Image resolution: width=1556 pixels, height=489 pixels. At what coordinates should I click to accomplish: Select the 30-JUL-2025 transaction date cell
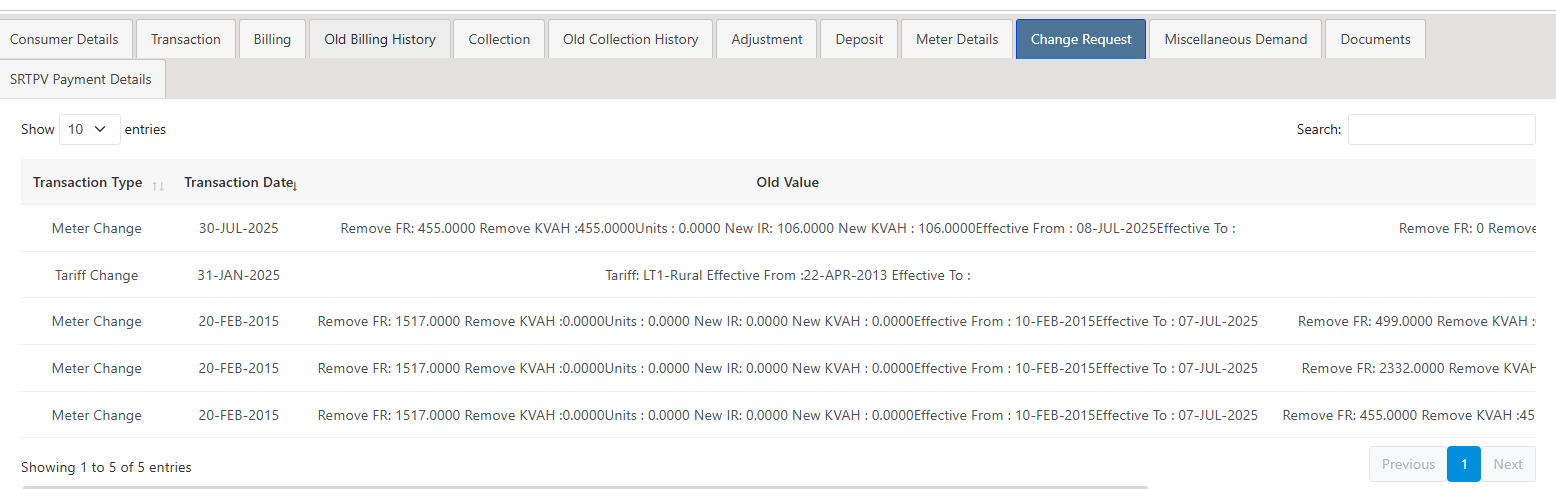pyautogui.click(x=239, y=228)
